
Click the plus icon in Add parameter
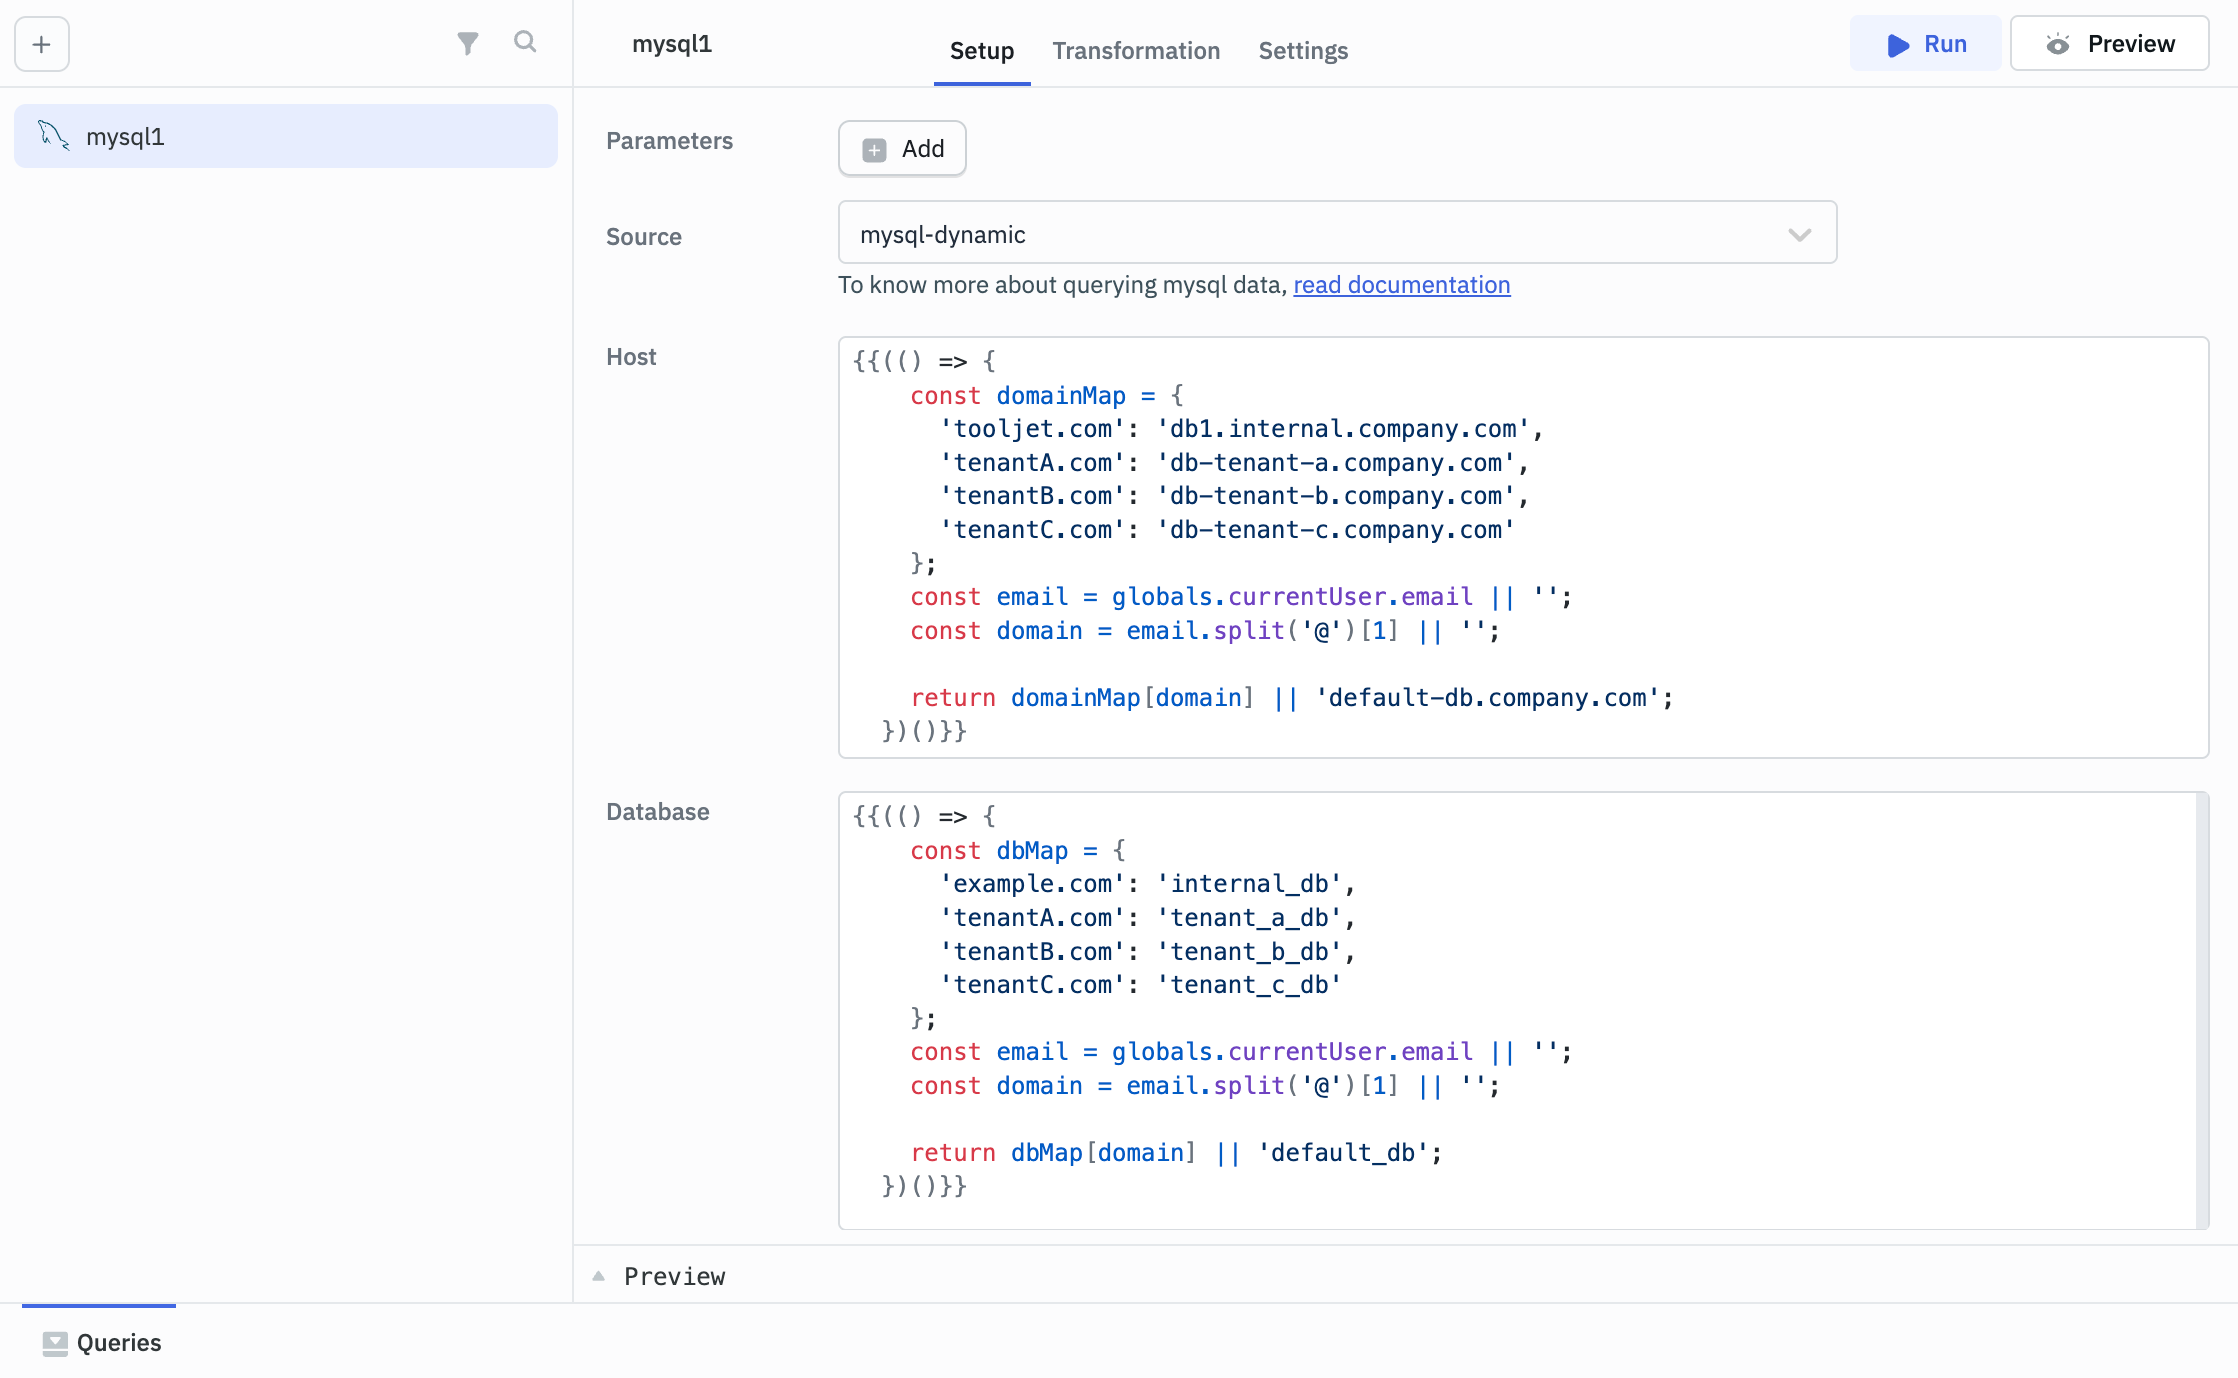tap(874, 149)
